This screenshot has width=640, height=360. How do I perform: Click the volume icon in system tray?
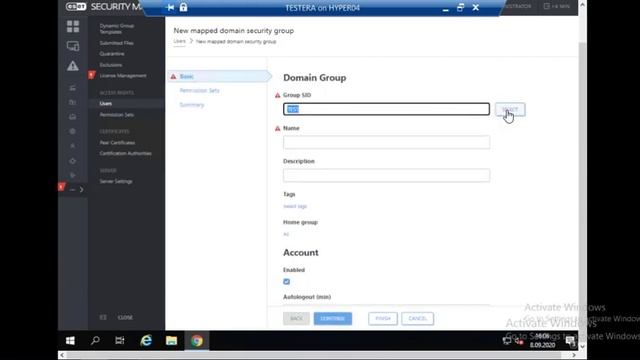519,341
